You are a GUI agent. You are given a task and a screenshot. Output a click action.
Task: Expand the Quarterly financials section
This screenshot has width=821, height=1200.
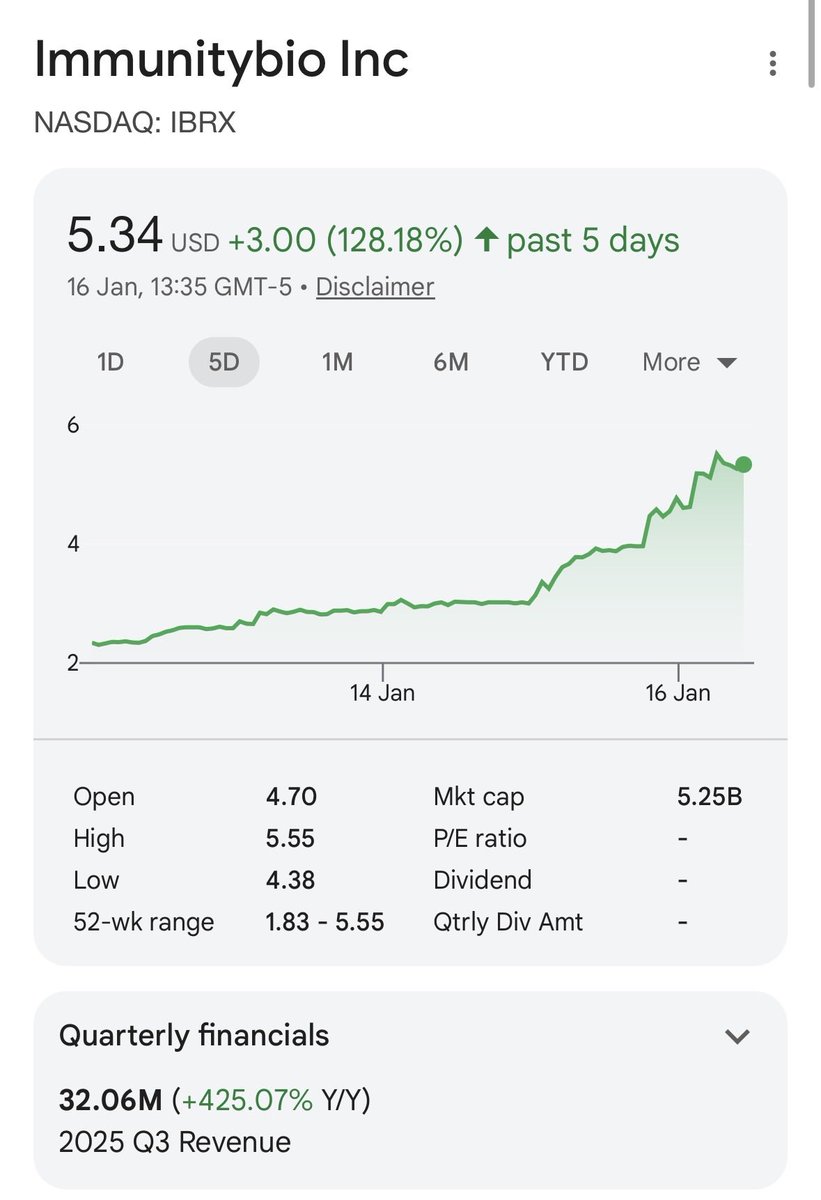(737, 1036)
